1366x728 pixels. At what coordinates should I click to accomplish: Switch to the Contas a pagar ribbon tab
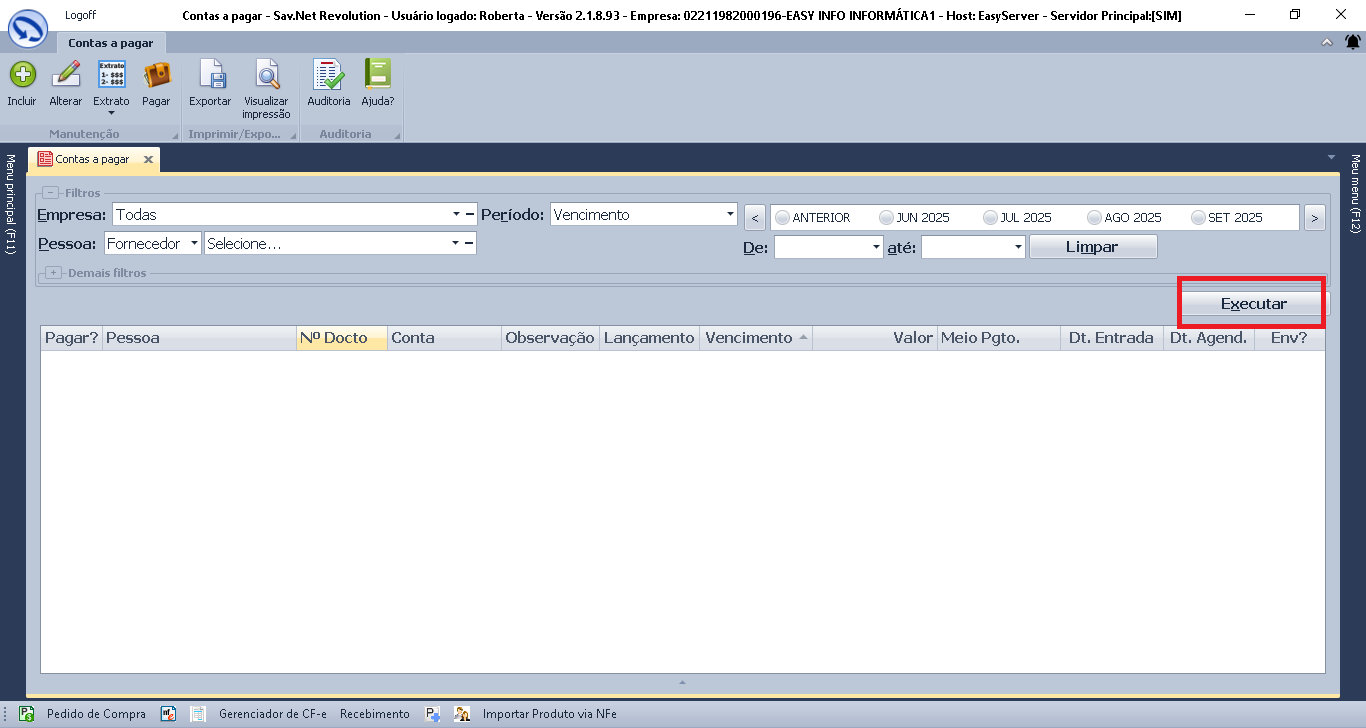pos(110,43)
